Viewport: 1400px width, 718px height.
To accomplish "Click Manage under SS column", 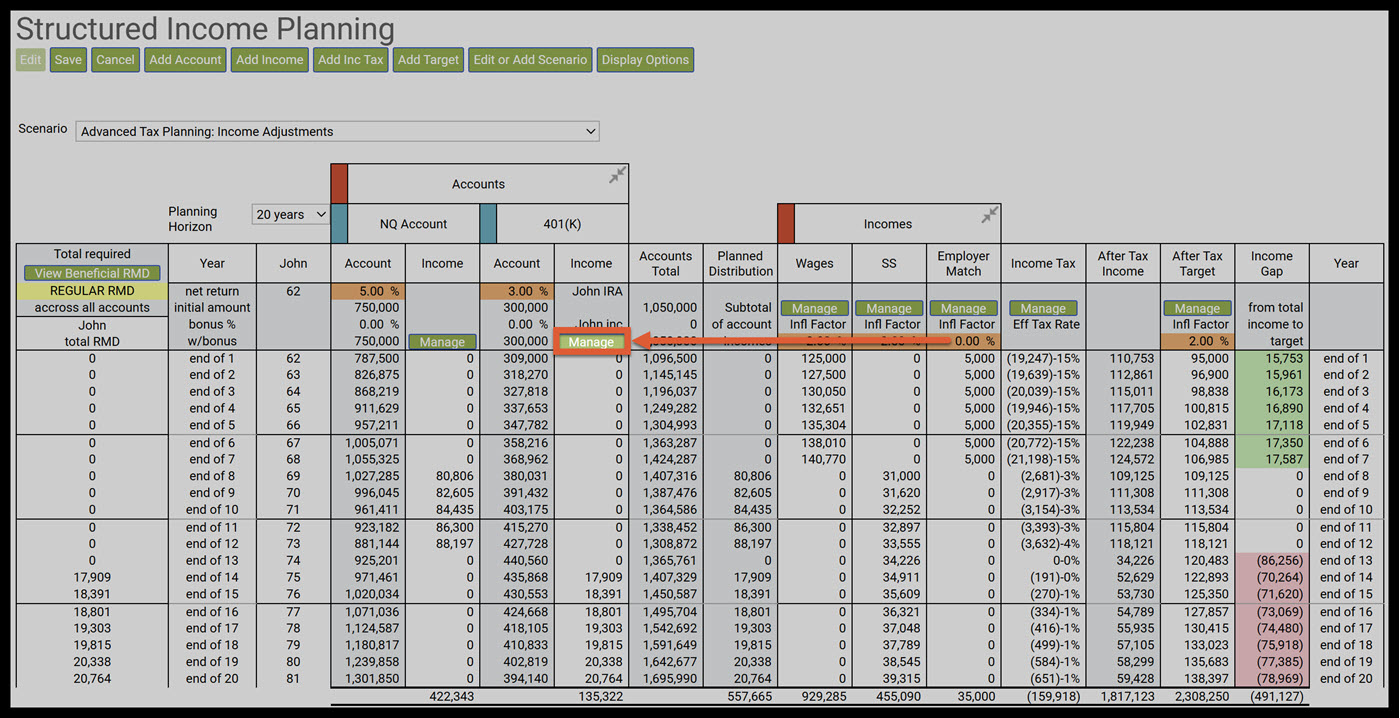I will [889, 309].
